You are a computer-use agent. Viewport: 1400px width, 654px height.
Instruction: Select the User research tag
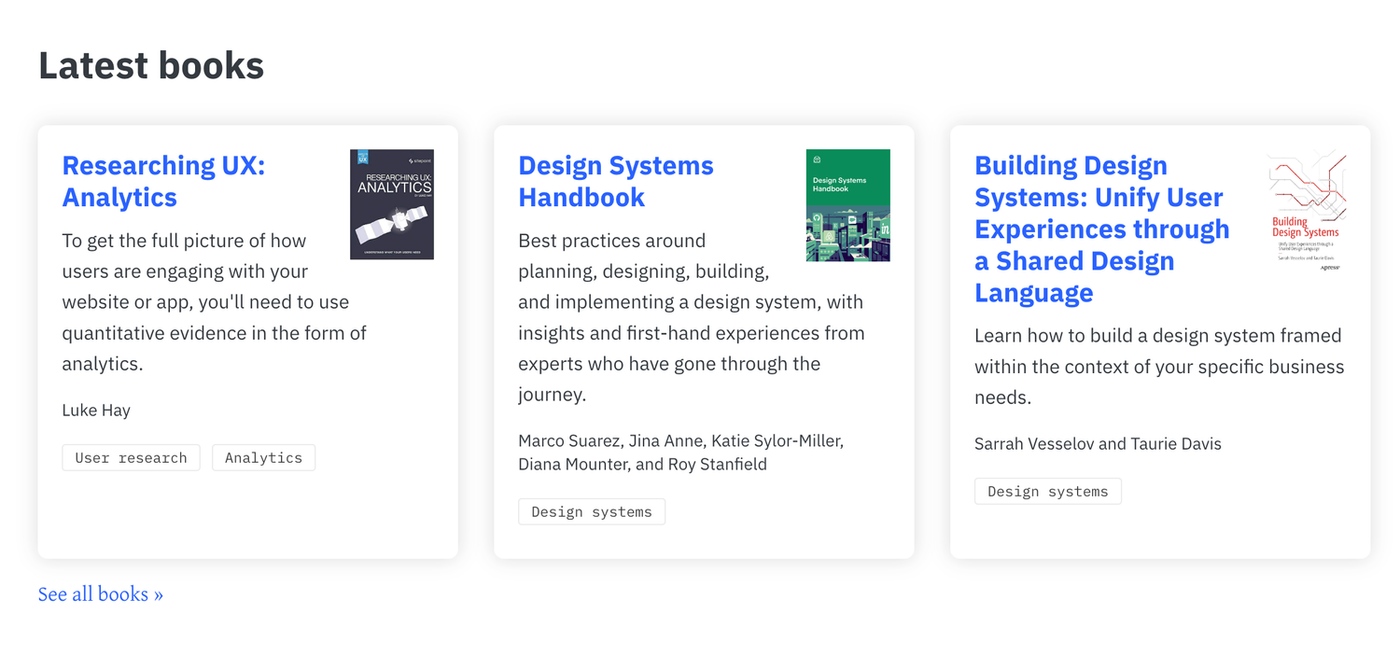pyautogui.click(x=131, y=458)
